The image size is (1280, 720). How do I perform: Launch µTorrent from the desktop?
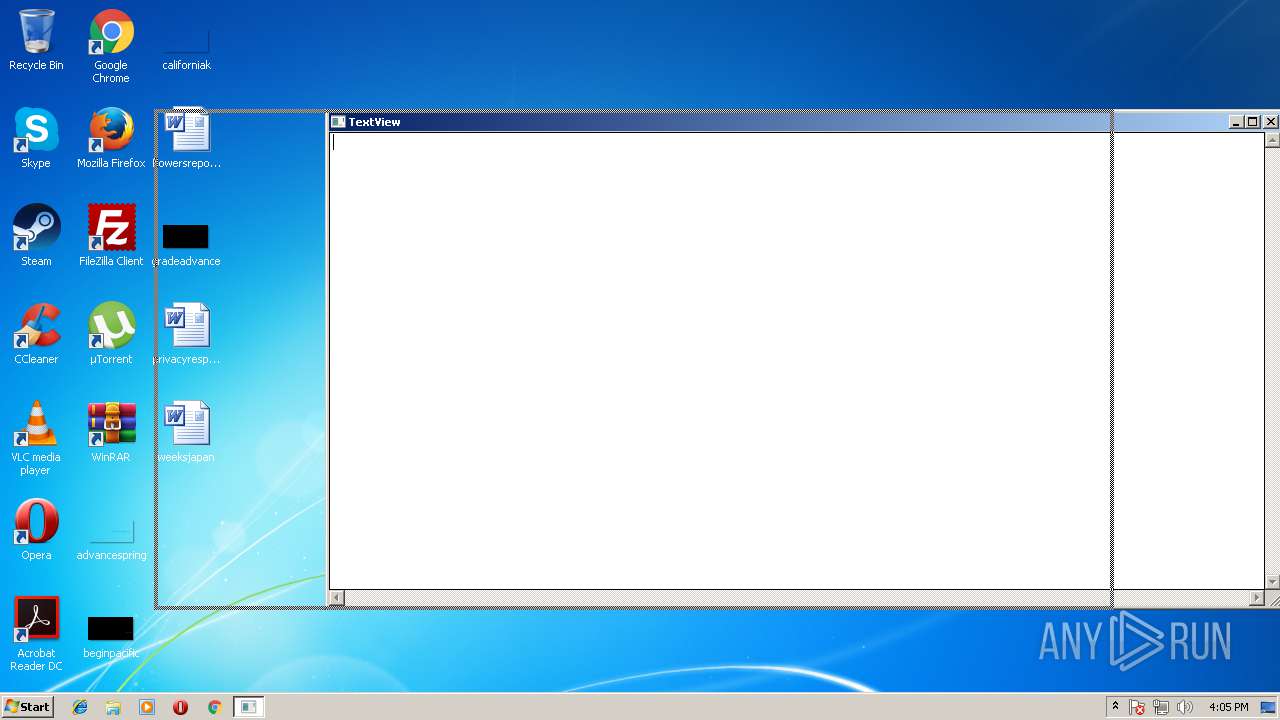pos(111,335)
